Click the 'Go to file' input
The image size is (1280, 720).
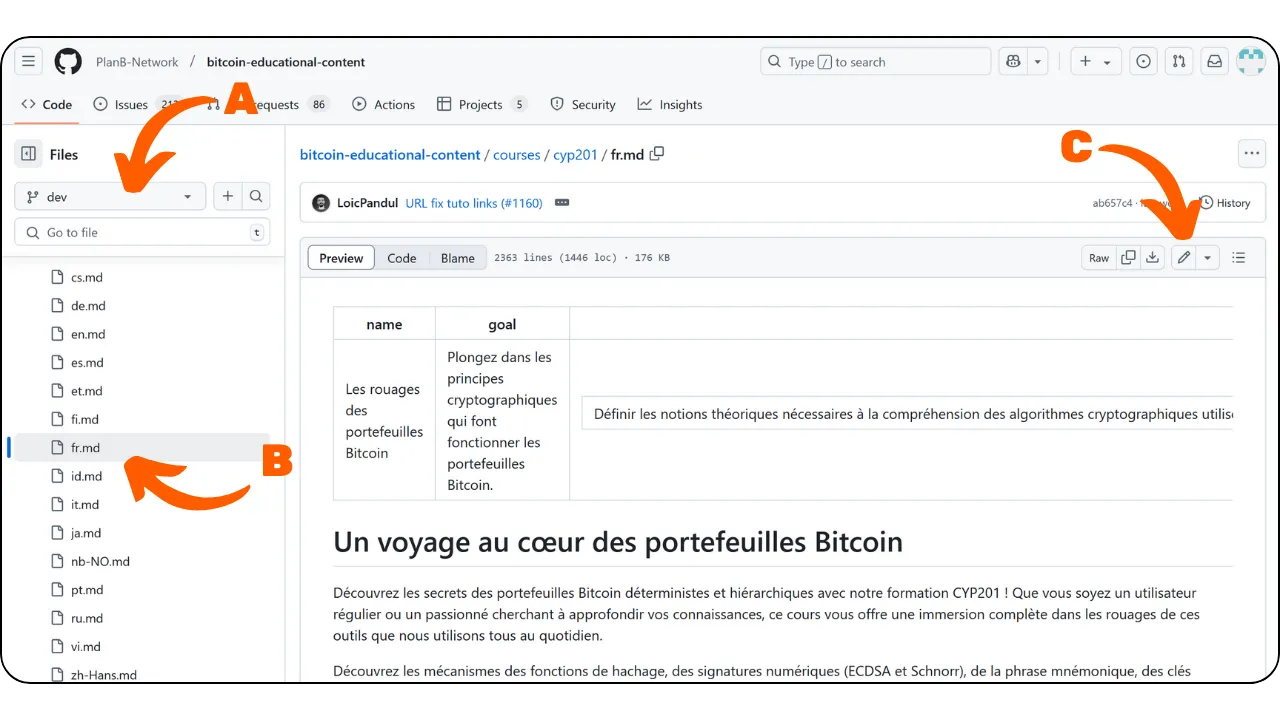(x=143, y=232)
